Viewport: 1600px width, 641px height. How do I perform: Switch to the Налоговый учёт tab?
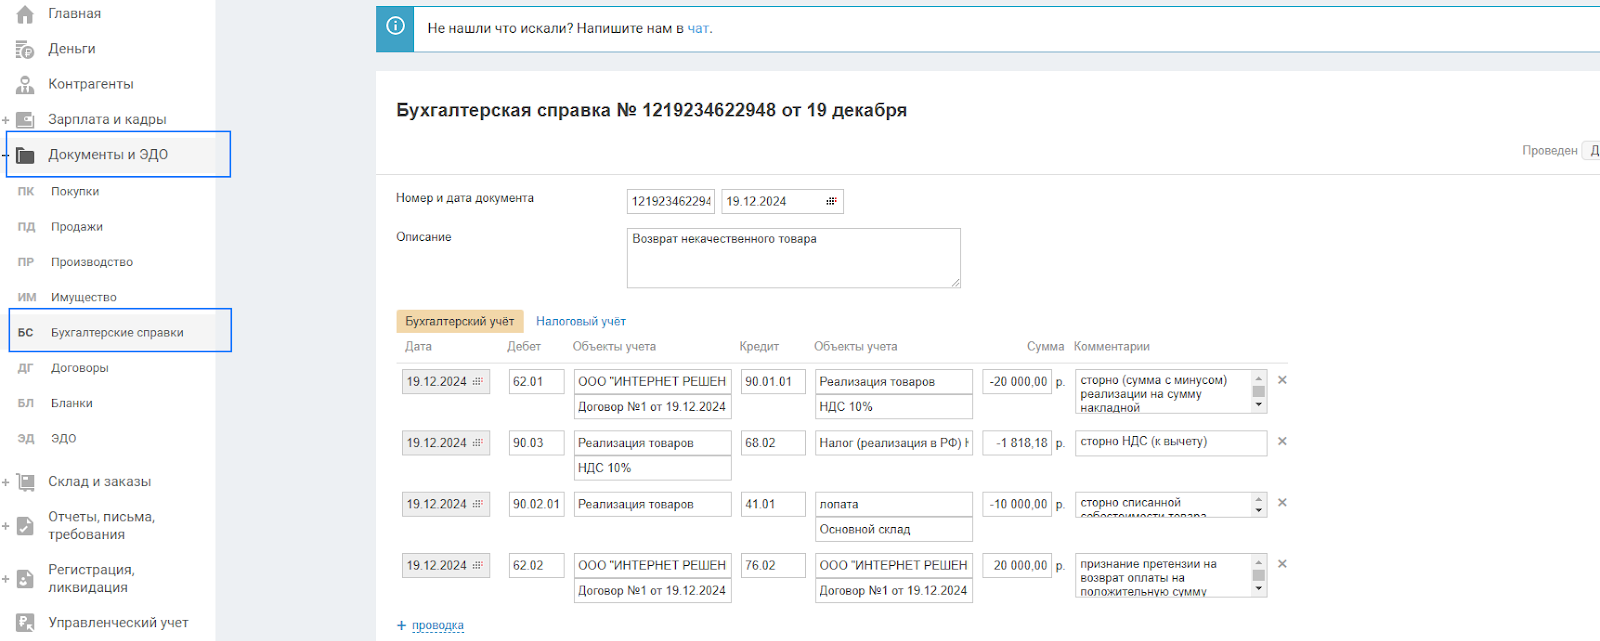click(x=581, y=321)
